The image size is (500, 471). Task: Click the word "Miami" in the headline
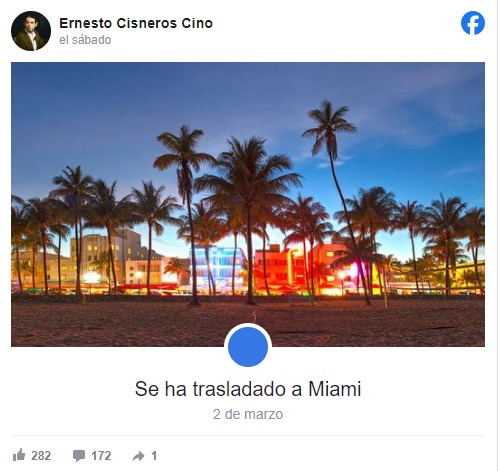[x=335, y=389]
